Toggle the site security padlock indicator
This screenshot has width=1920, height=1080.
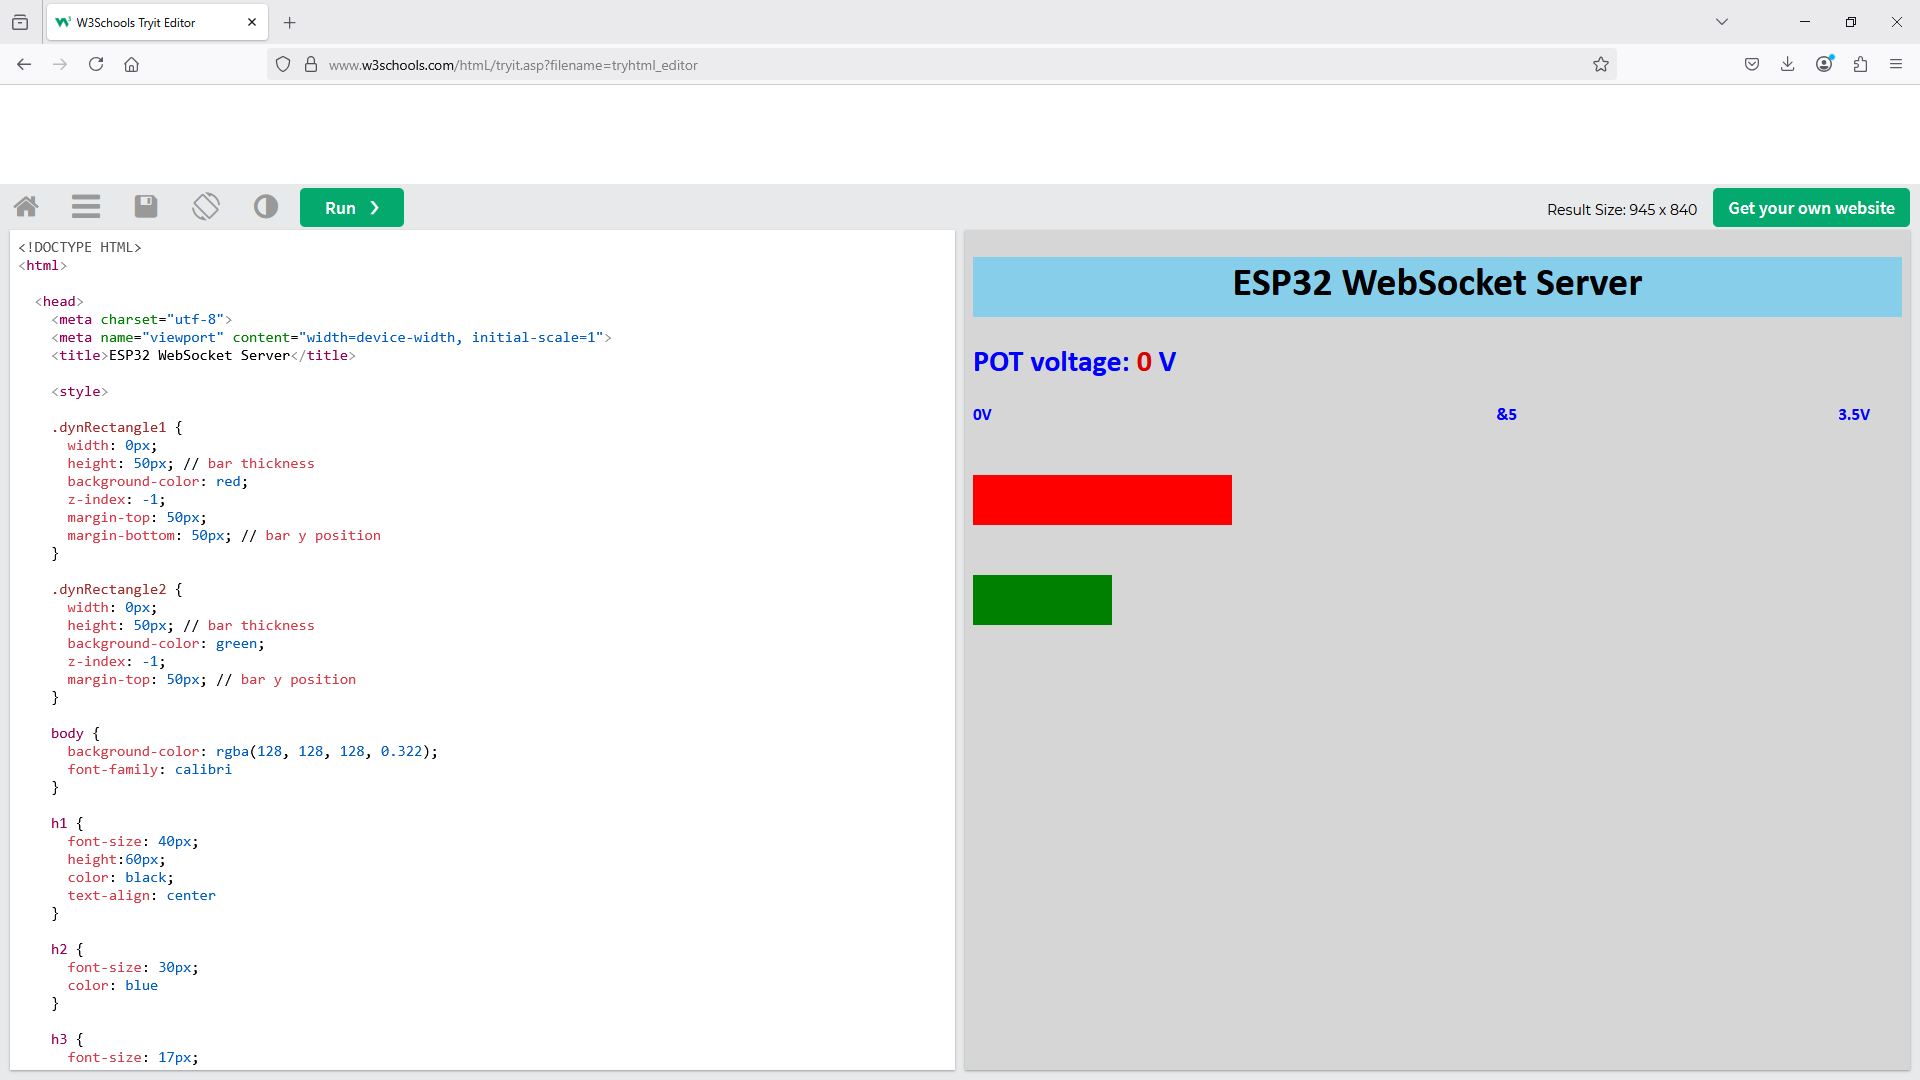[311, 64]
